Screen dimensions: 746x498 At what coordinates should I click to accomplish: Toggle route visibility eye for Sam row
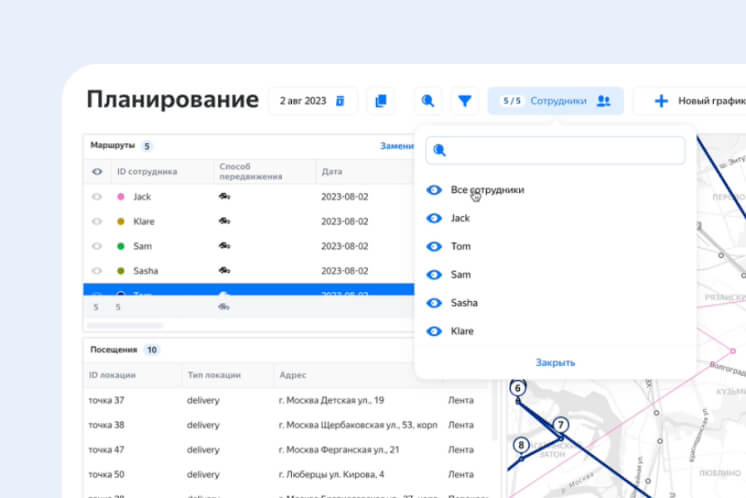97,246
